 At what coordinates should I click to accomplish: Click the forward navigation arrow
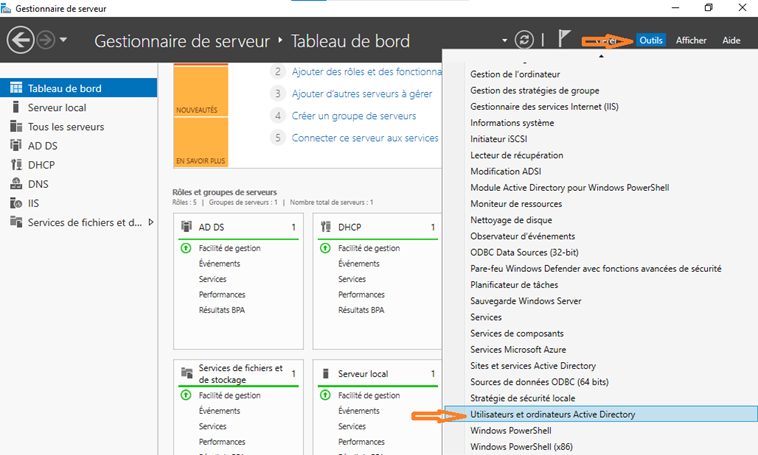[46, 40]
